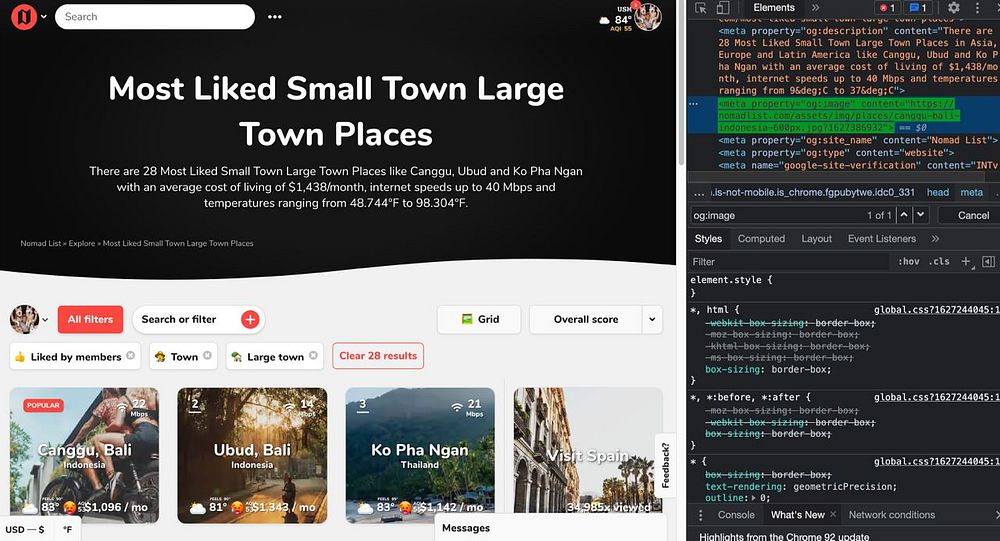Click the red plus add-filter icon

tap(250, 320)
